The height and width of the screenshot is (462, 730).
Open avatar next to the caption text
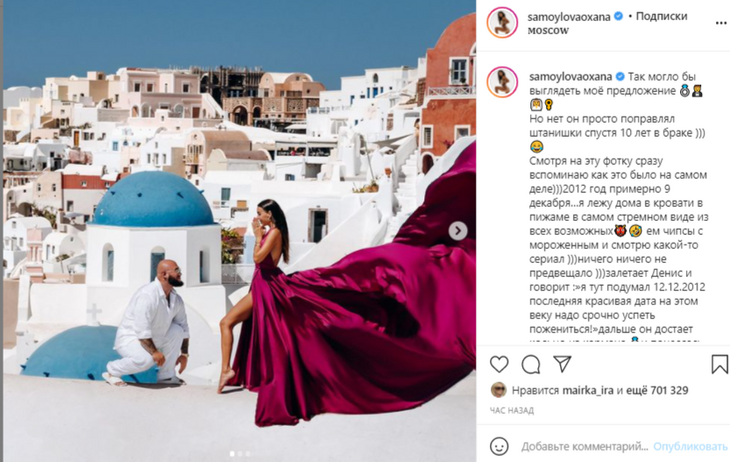tap(502, 82)
